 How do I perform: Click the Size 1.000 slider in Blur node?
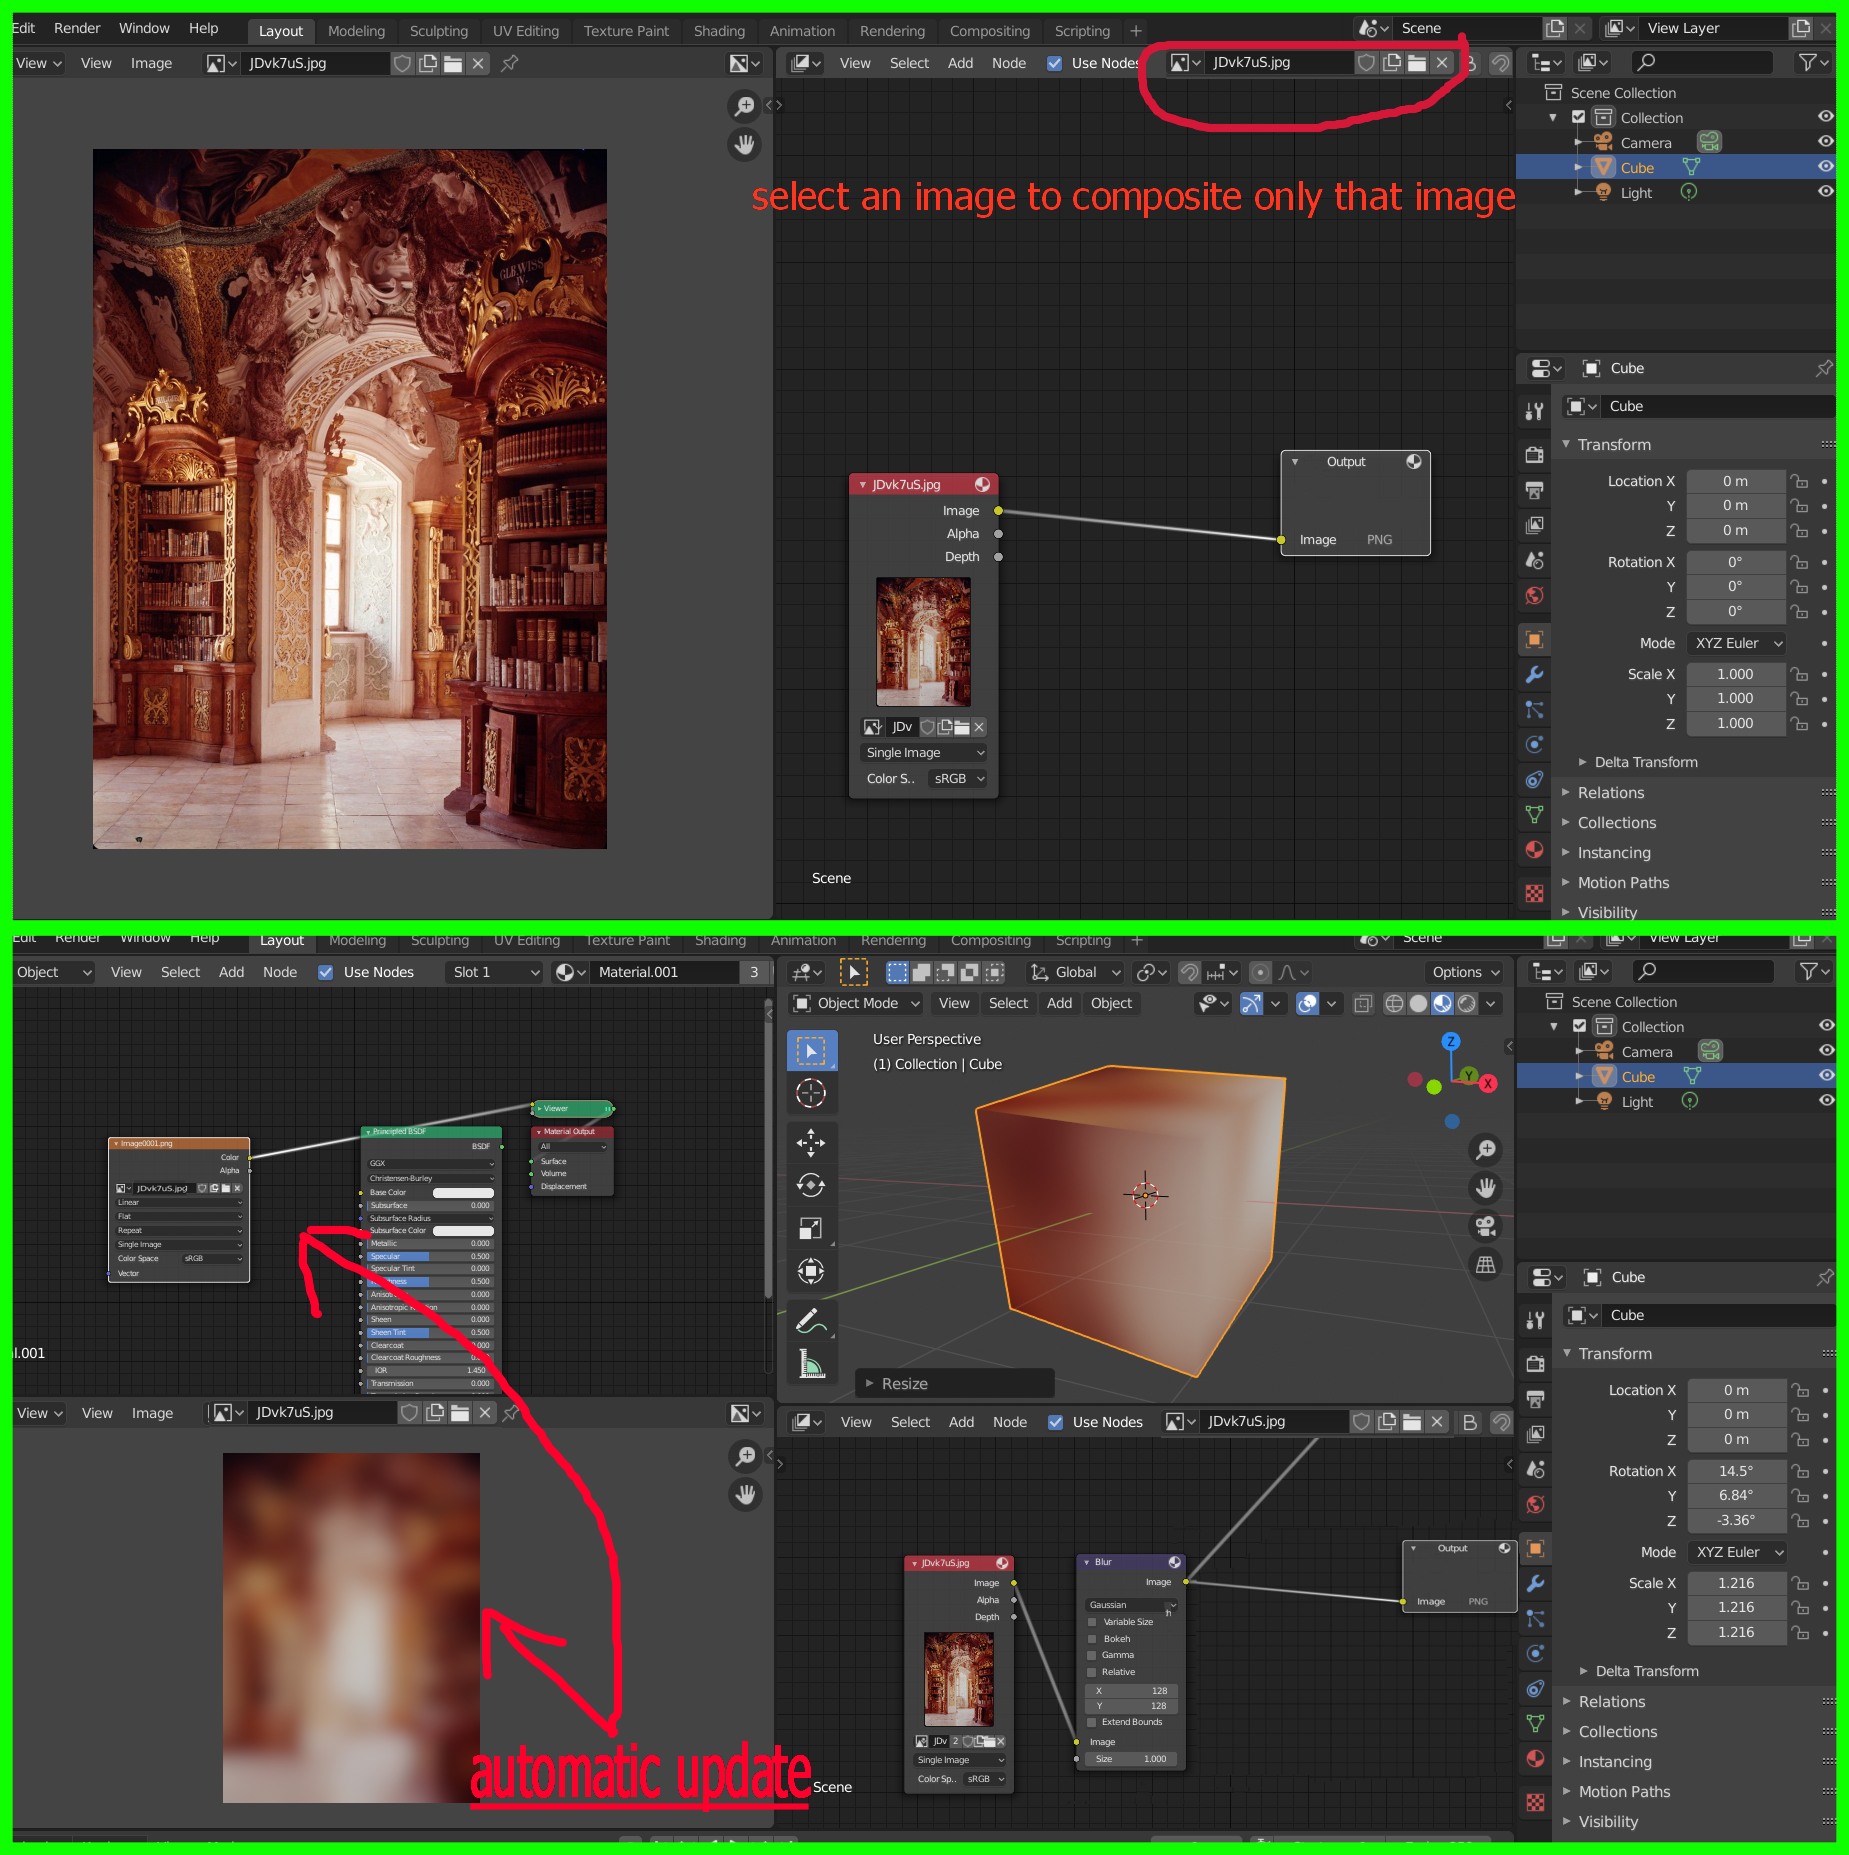[x=1131, y=1759]
